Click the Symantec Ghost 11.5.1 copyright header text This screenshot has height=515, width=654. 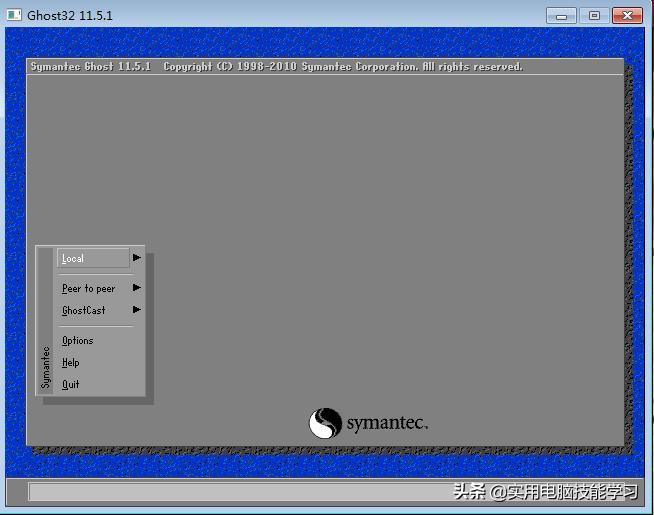(277, 67)
